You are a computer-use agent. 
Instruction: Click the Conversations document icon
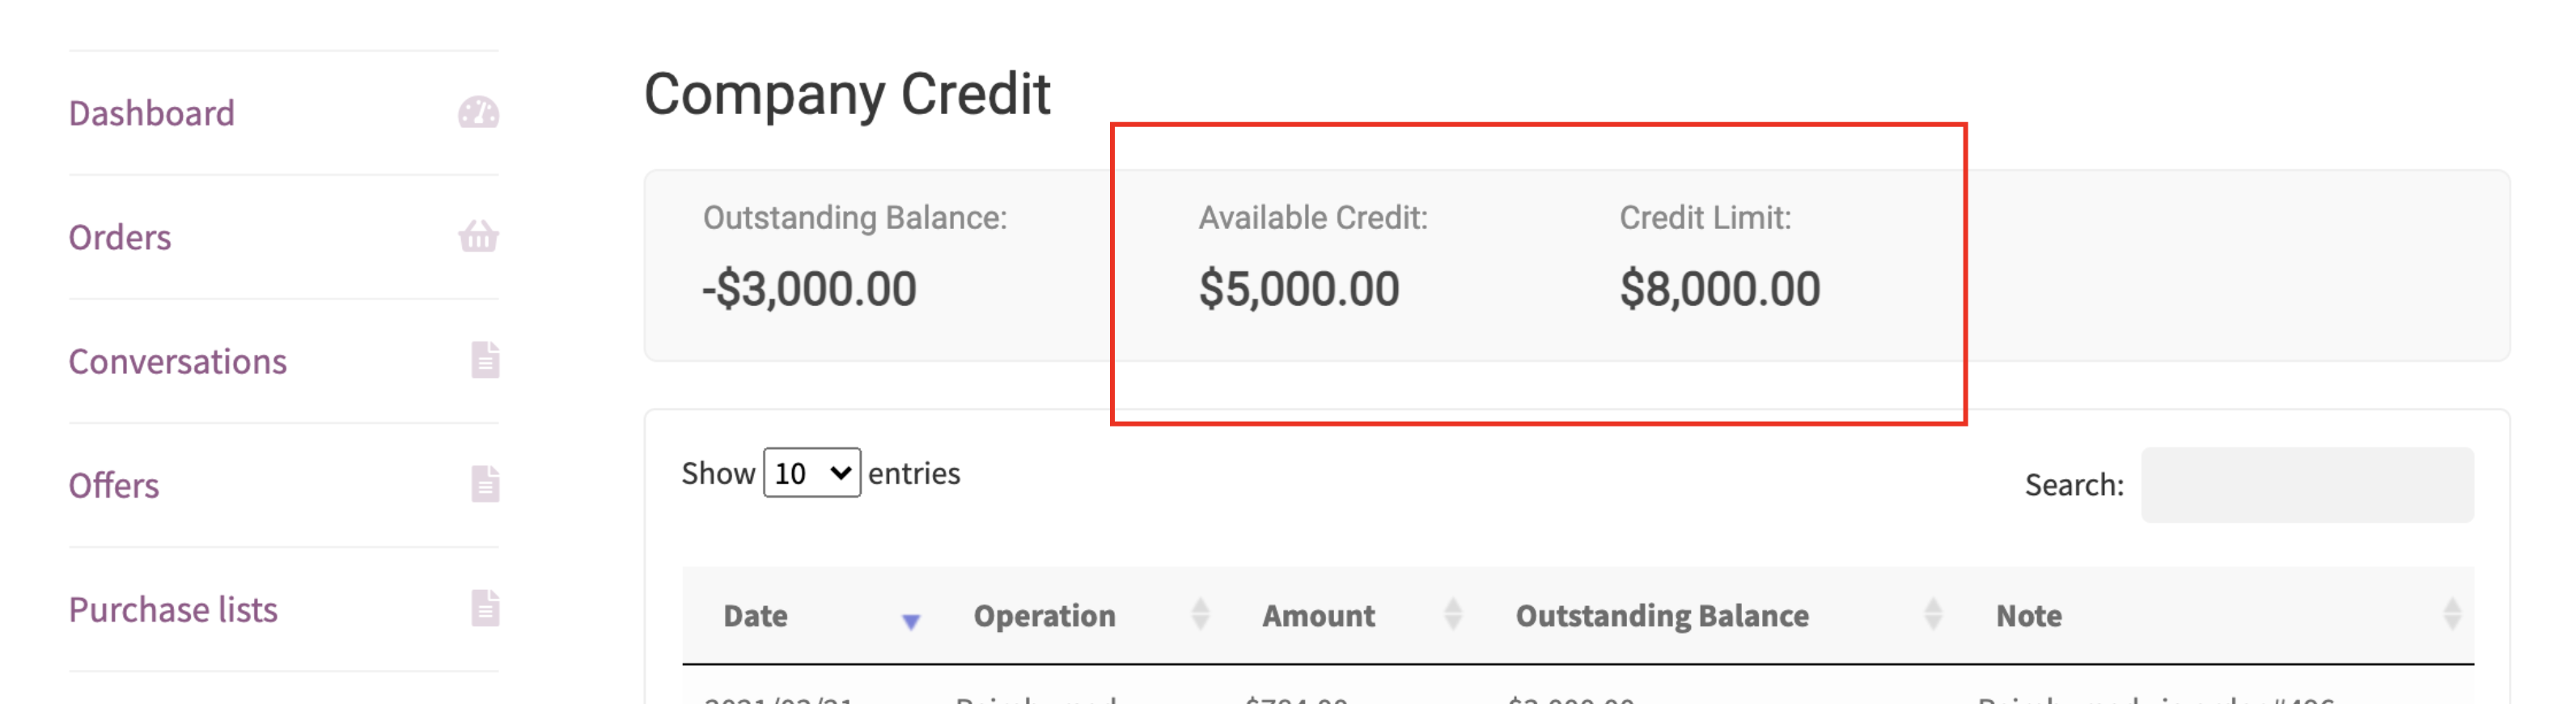[485, 360]
